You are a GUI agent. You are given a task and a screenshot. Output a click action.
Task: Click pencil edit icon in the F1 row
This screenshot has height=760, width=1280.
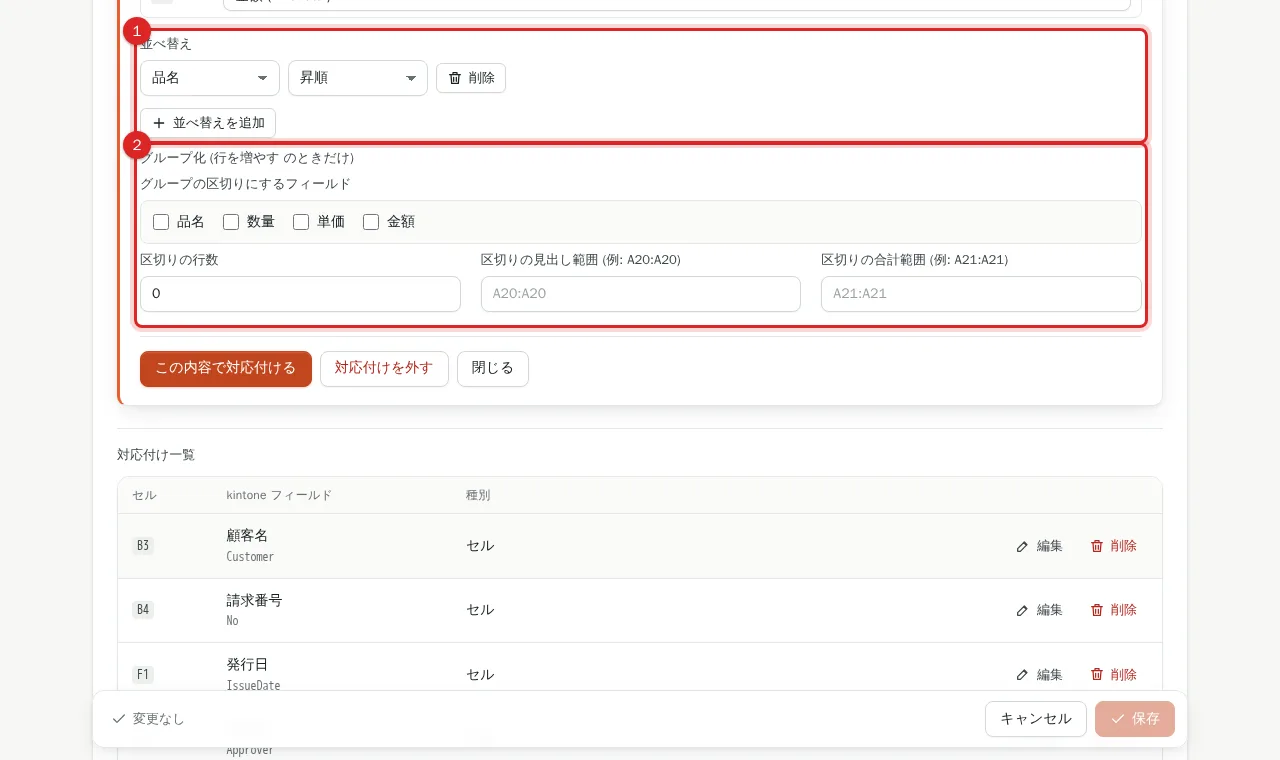click(1022, 675)
